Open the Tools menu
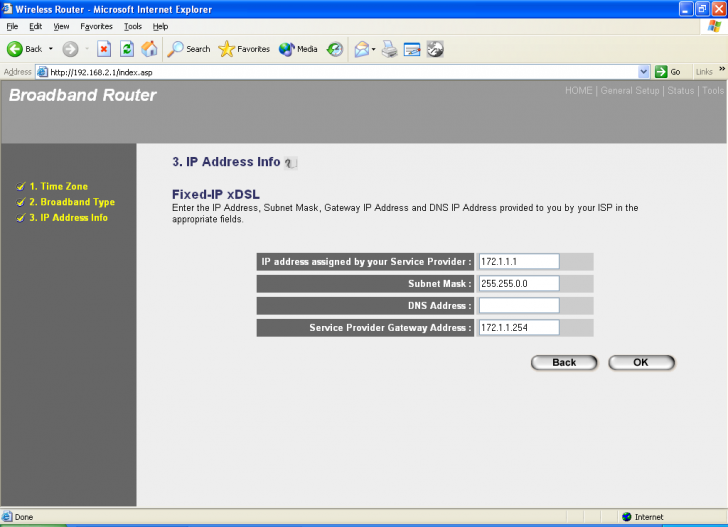728x527 pixels. coord(132,26)
